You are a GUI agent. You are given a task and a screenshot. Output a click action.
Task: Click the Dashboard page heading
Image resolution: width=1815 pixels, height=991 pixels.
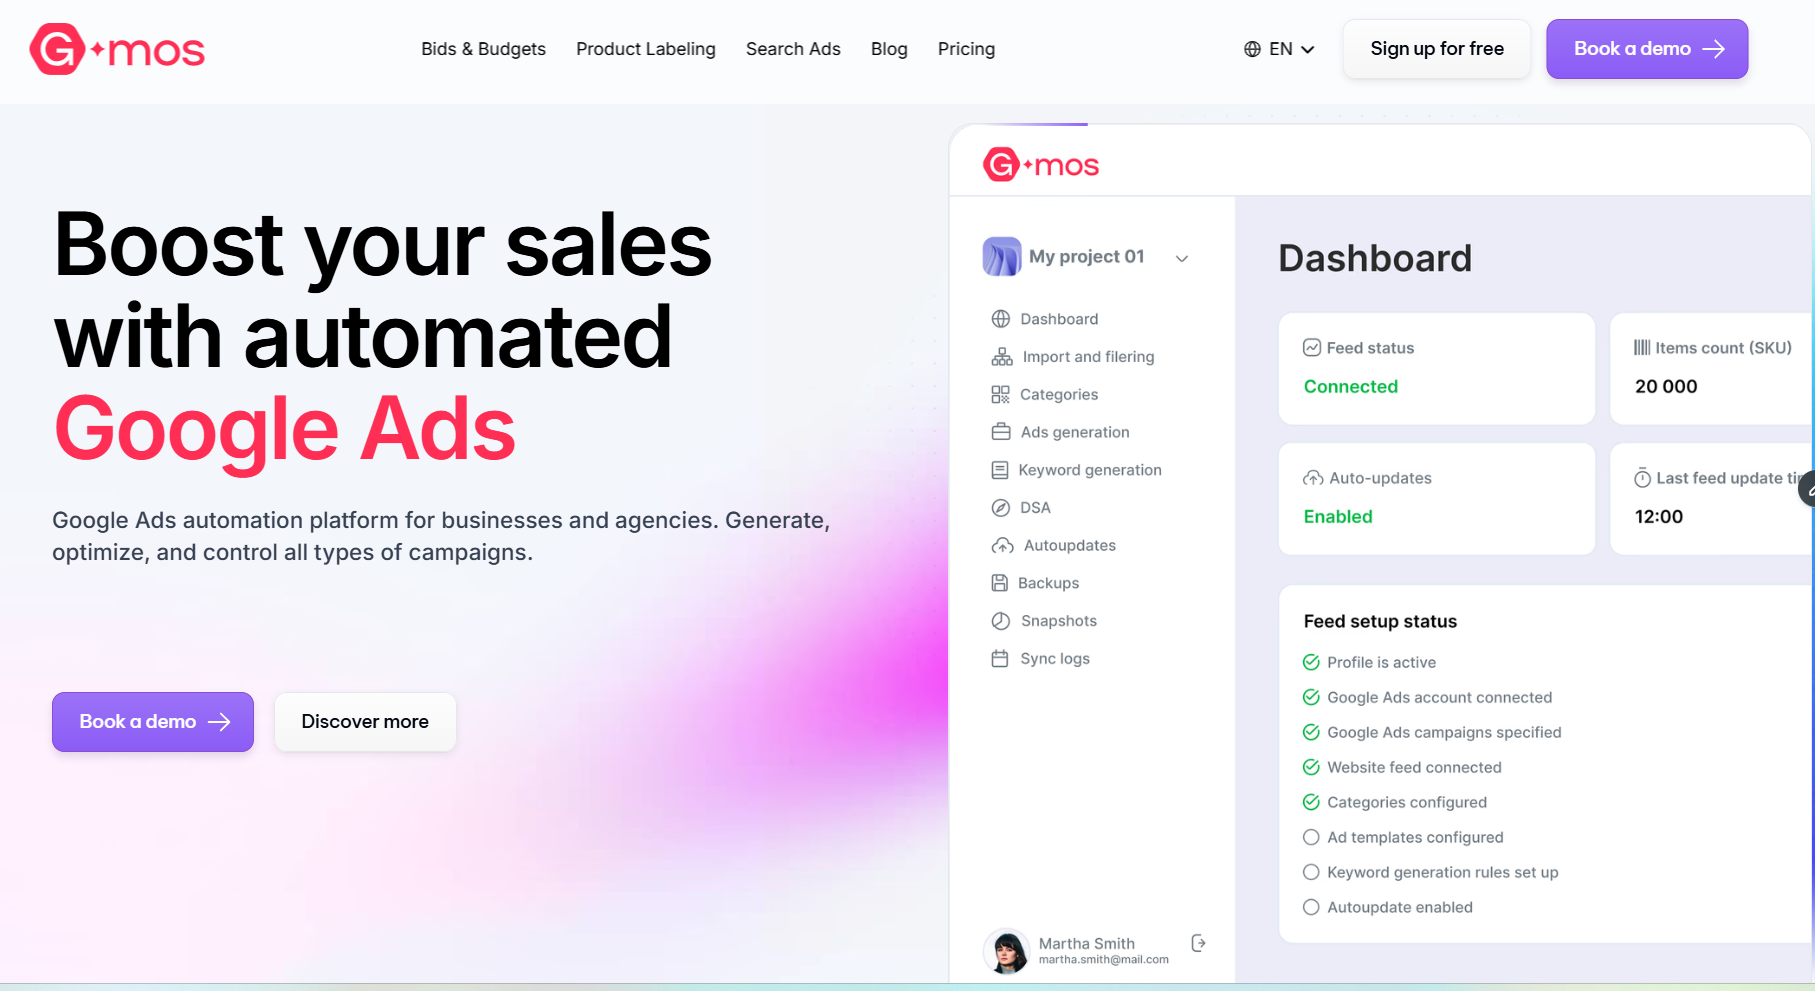(x=1375, y=258)
